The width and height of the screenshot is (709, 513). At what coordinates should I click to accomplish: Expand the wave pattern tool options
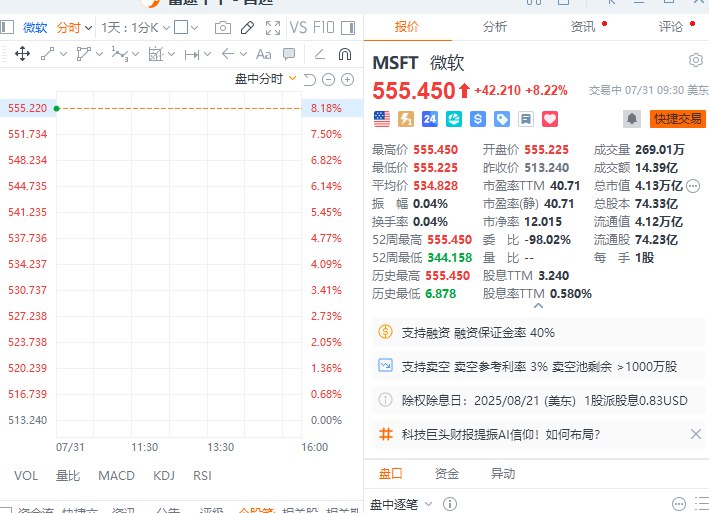click(135, 54)
